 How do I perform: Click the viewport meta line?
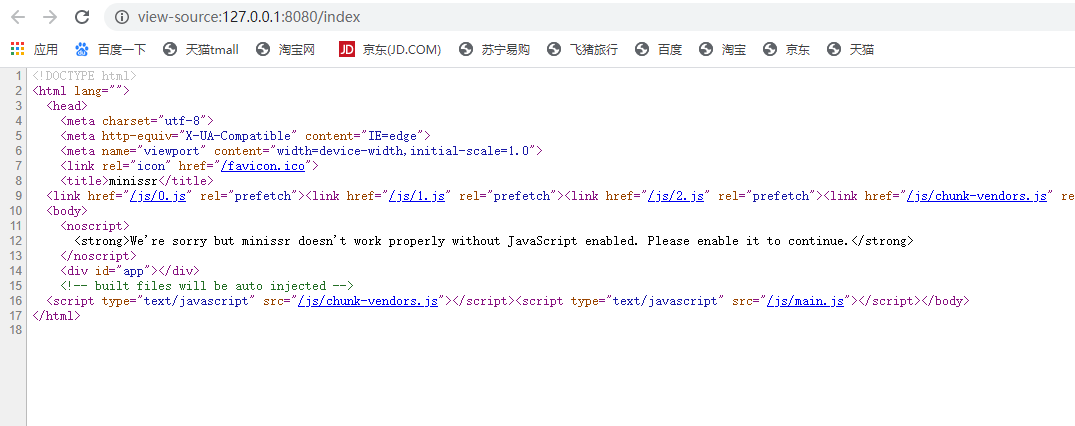coord(302,151)
